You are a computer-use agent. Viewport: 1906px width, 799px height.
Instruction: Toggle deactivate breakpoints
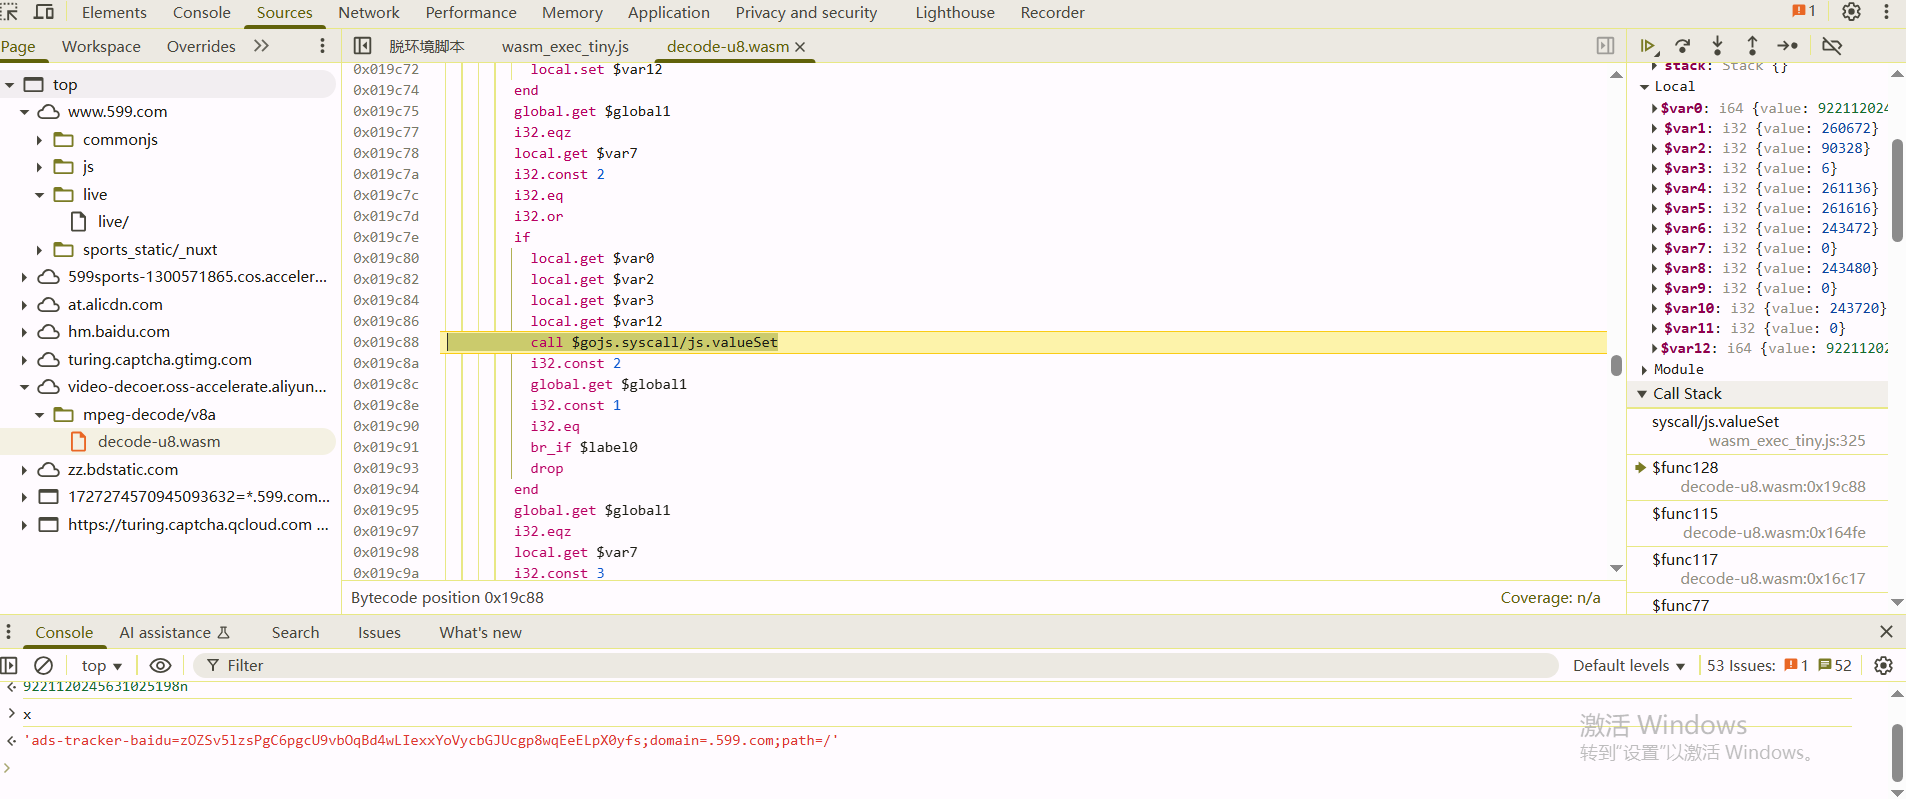[x=1832, y=46]
